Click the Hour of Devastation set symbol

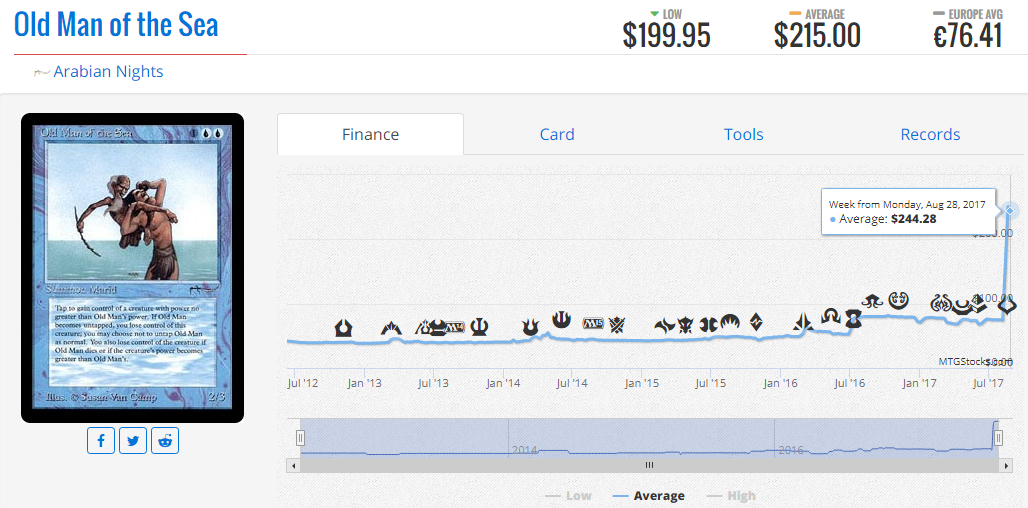tap(1006, 305)
